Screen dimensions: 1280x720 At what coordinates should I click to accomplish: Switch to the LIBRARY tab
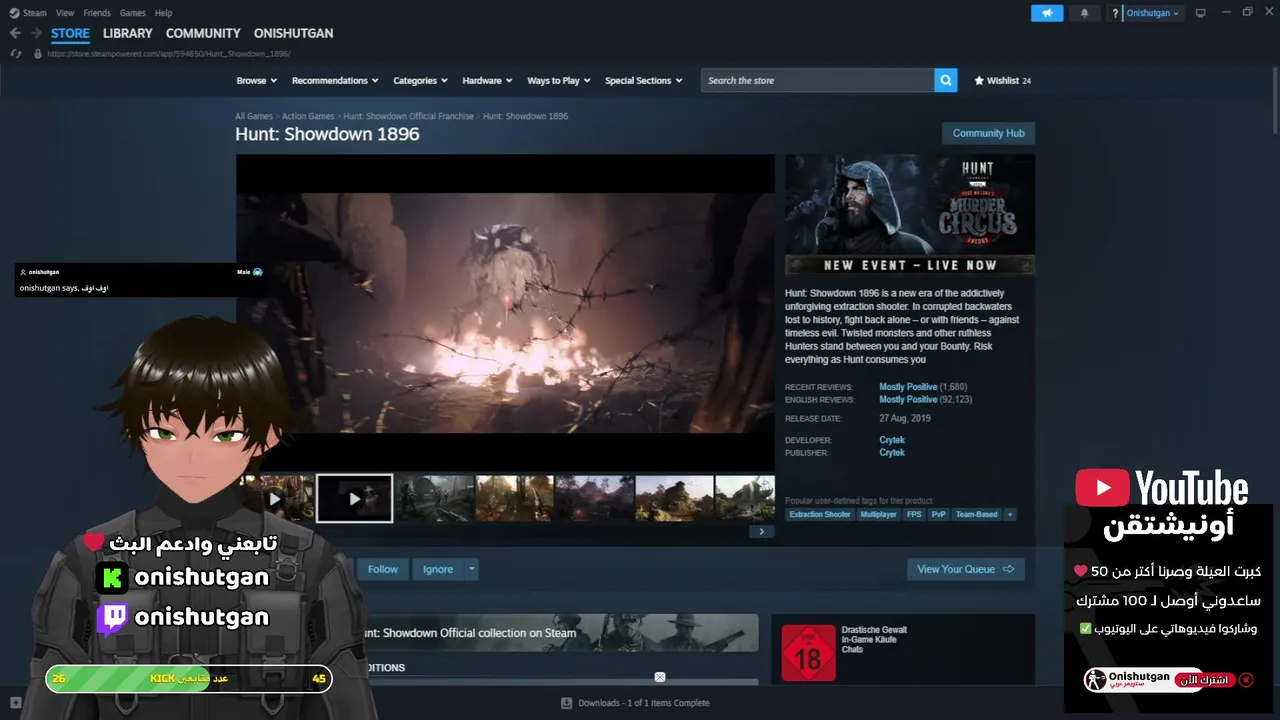click(128, 33)
